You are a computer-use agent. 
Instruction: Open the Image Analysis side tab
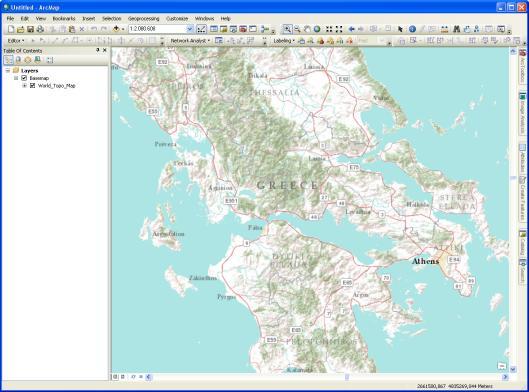pos(522,114)
